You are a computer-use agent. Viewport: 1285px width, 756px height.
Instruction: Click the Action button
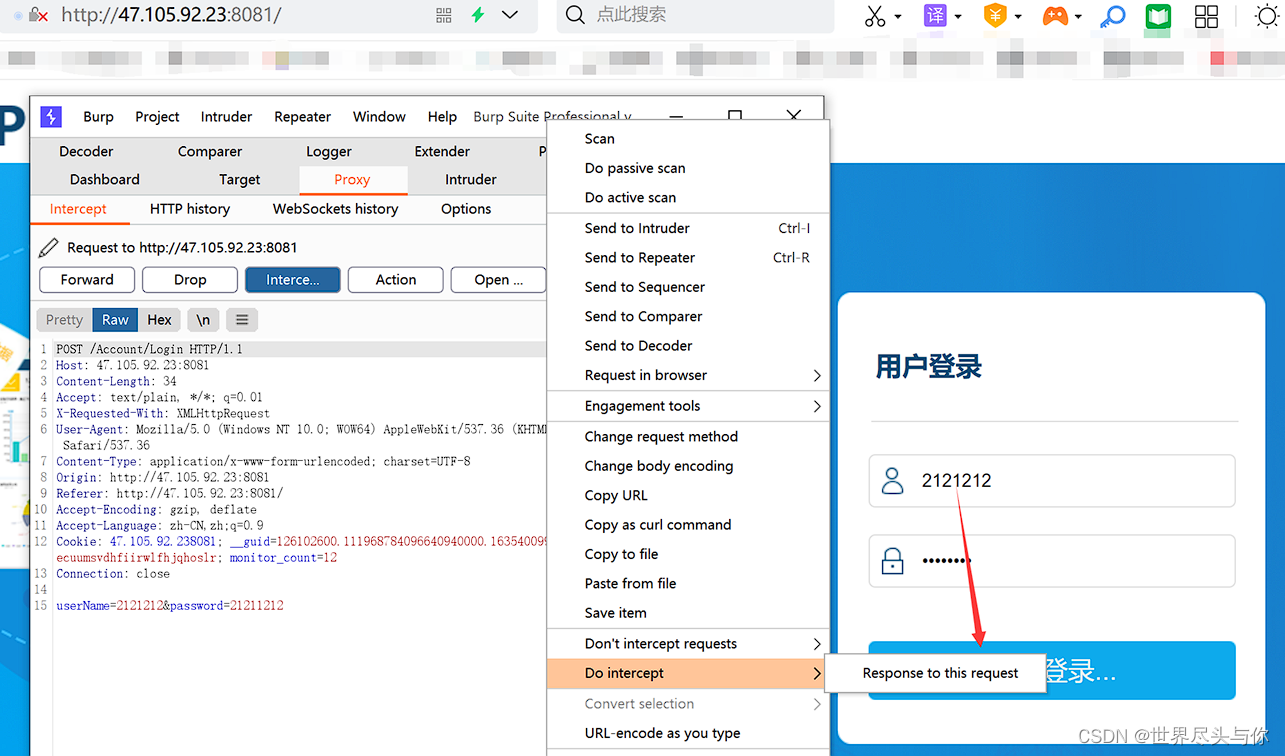click(396, 280)
